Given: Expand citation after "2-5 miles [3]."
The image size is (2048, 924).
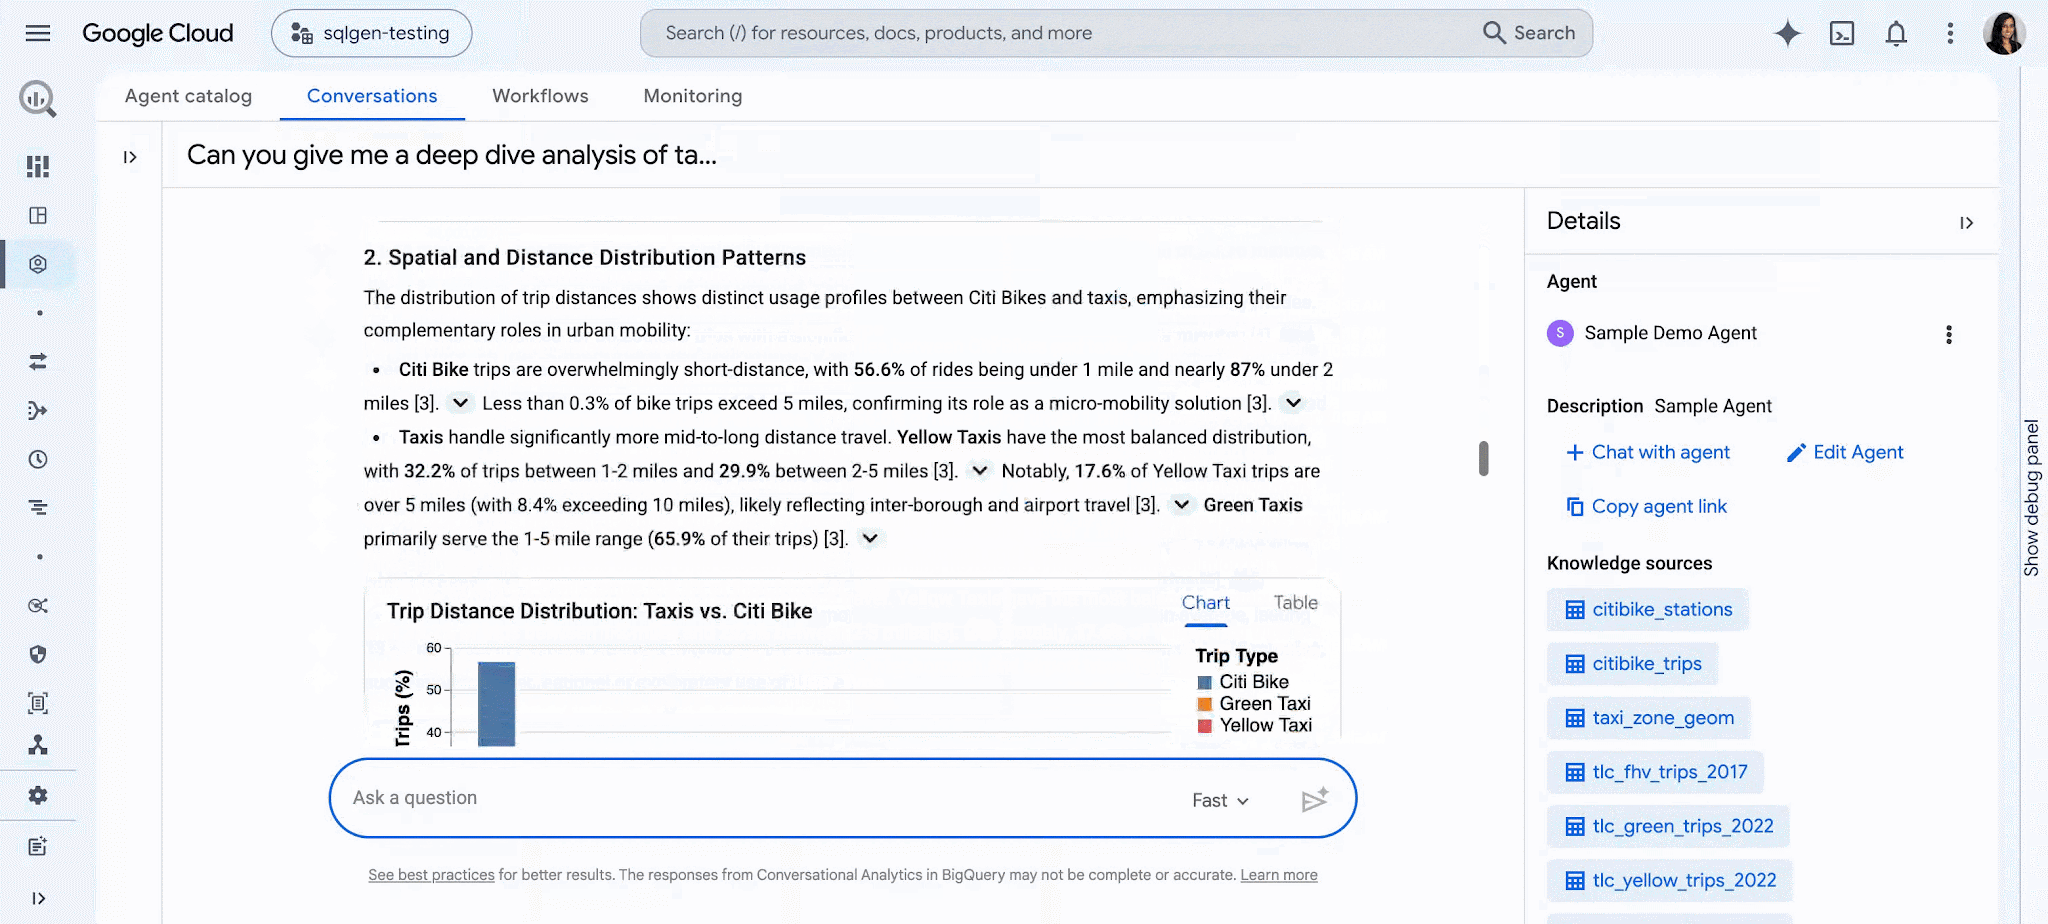Looking at the screenshot, I should pyautogui.click(x=980, y=470).
